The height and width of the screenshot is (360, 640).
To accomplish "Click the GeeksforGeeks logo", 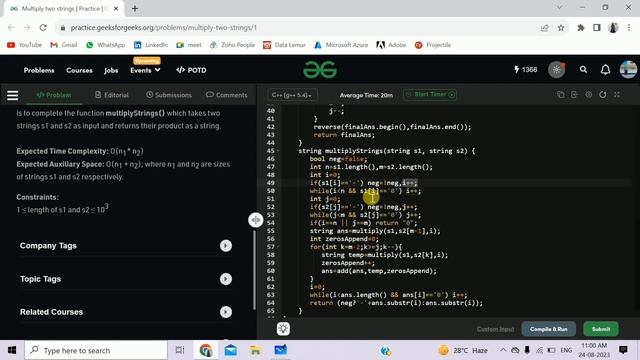I will click(x=320, y=70).
